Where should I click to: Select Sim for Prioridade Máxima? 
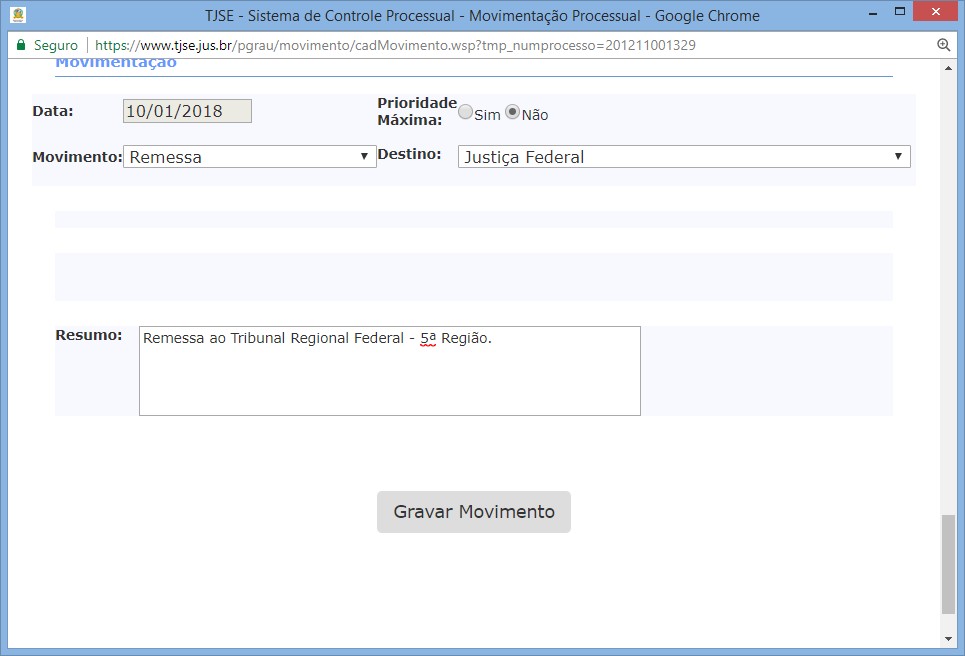tap(465, 113)
